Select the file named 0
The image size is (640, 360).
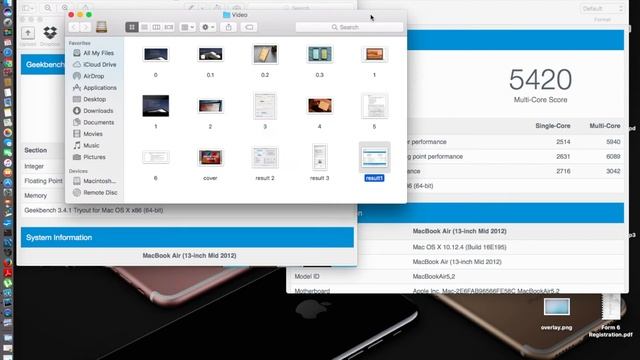tap(156, 54)
